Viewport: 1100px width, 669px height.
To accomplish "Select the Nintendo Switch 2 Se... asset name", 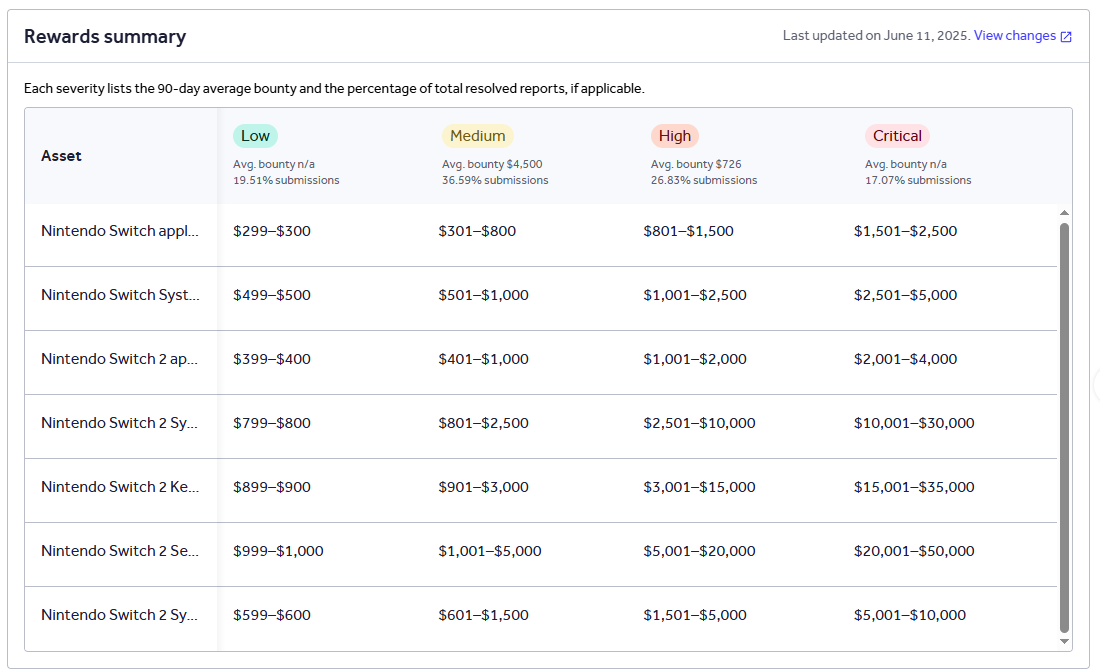I will [119, 551].
